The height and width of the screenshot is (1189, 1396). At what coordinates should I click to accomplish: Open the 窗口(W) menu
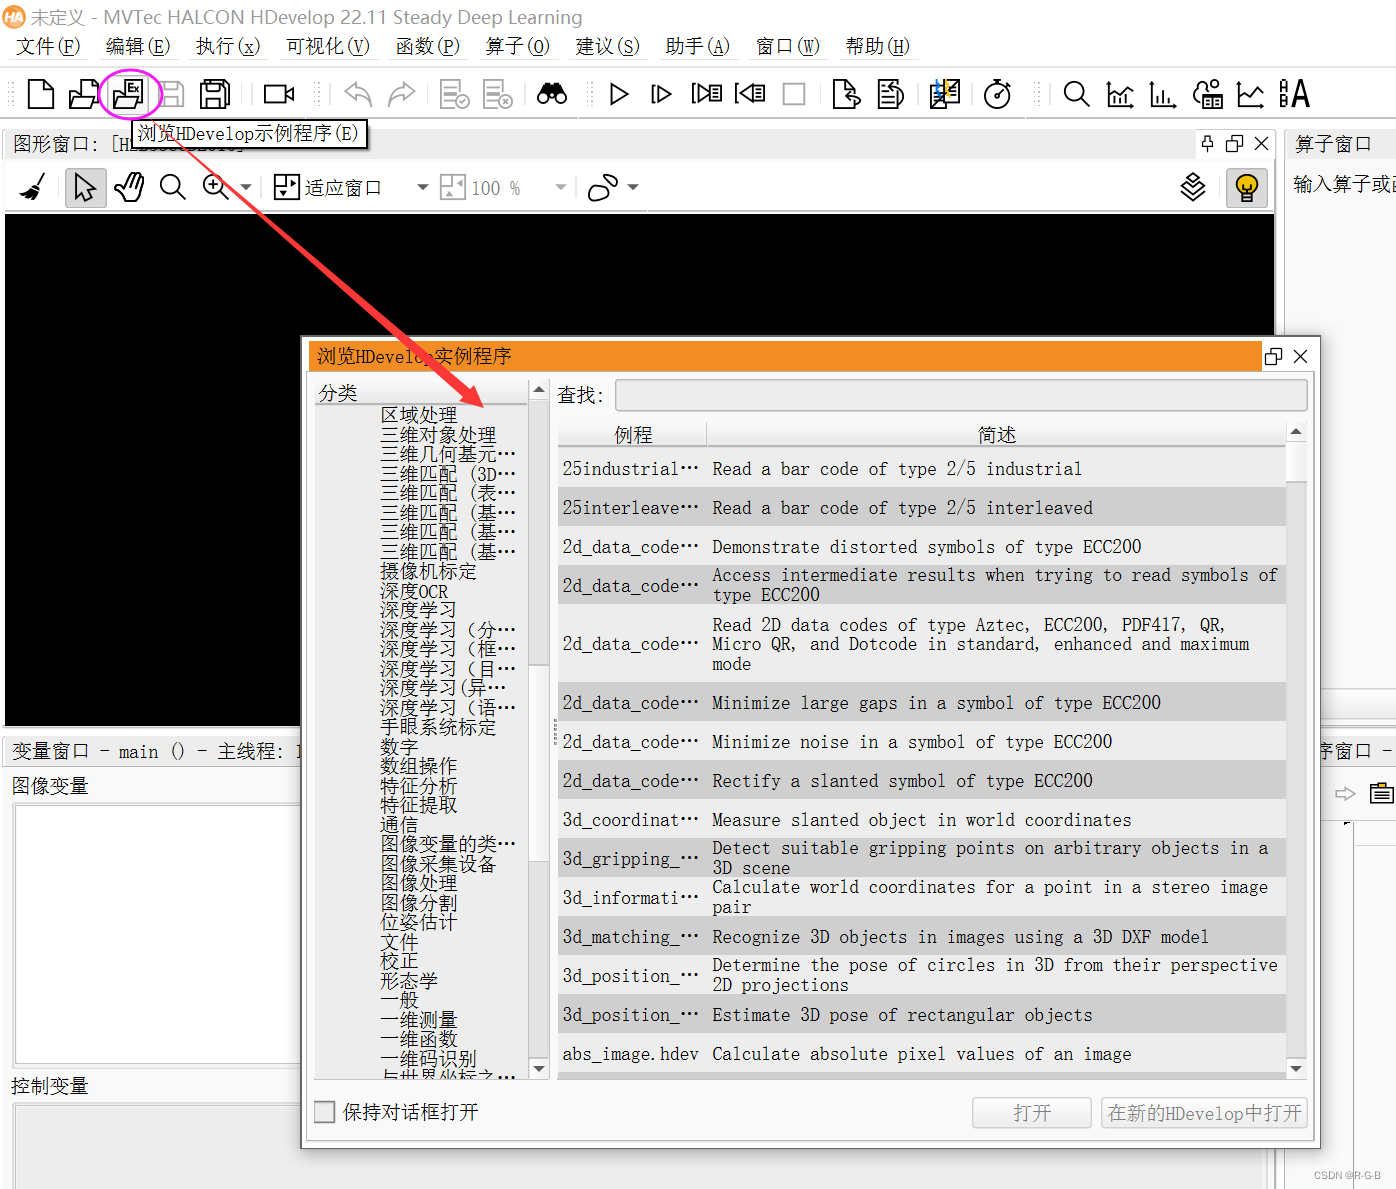click(787, 46)
